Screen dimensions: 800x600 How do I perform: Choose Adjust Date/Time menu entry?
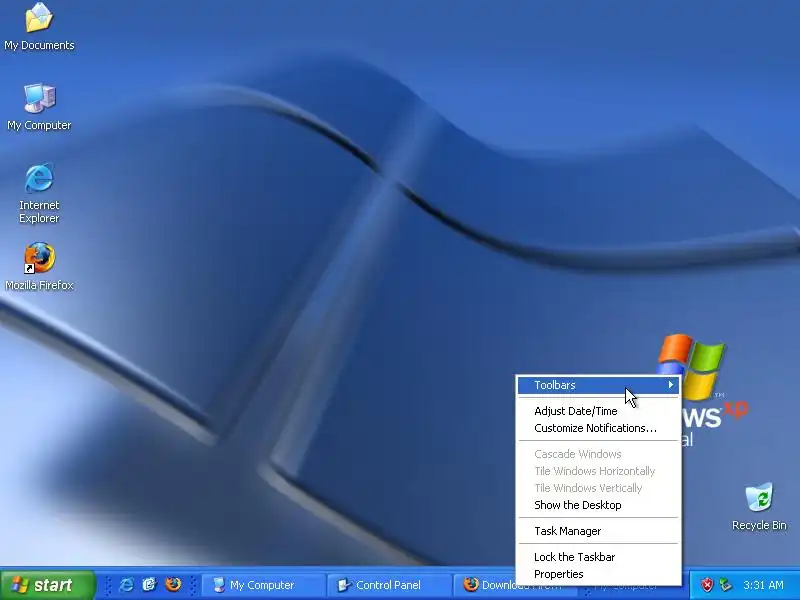tap(598, 411)
